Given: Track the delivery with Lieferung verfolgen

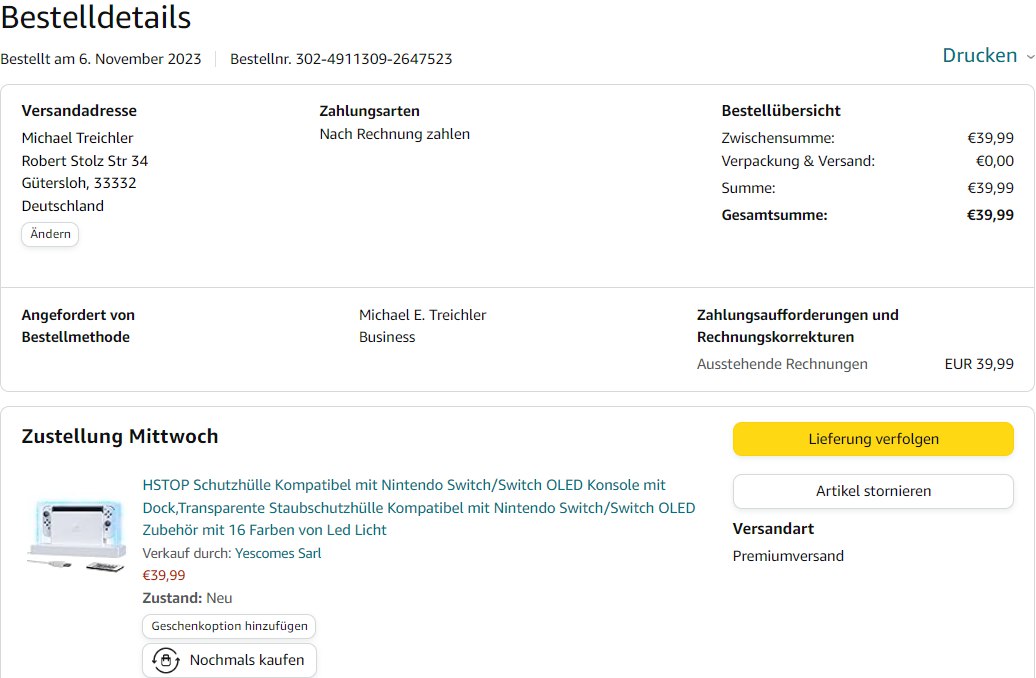Looking at the screenshot, I should point(873,439).
